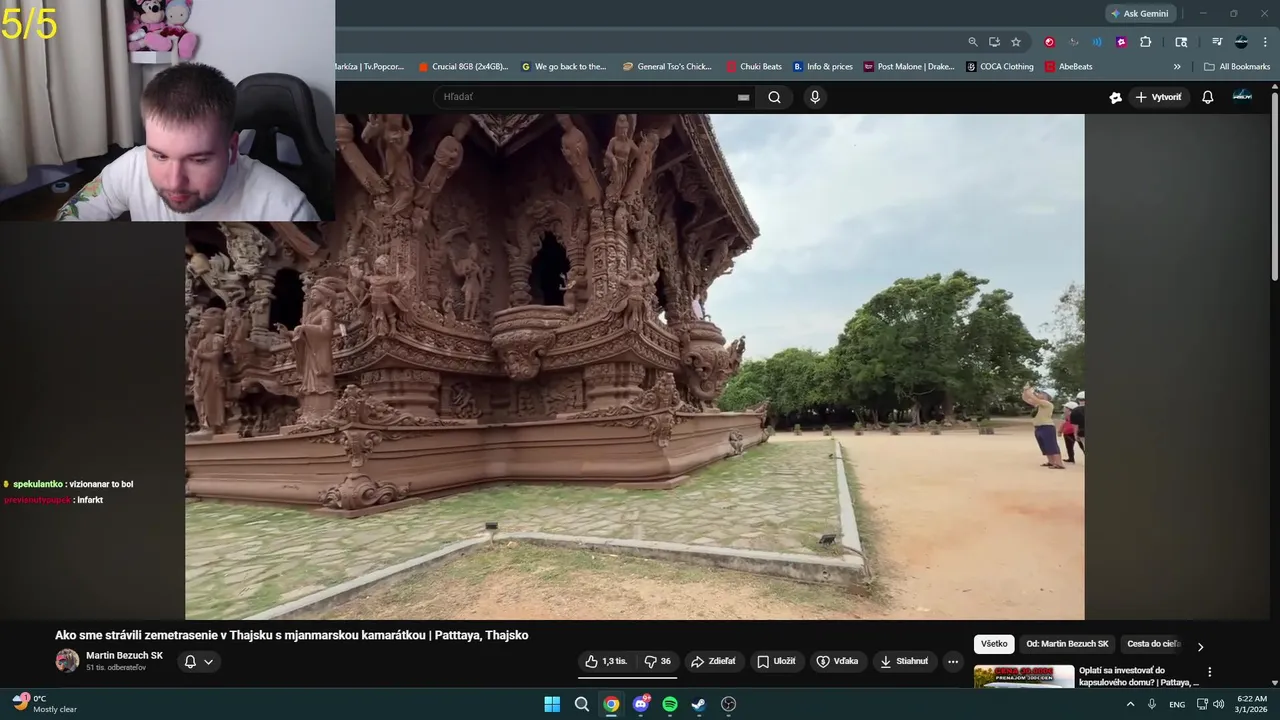Image resolution: width=1280 pixels, height=720 pixels.
Task: Open Steam from the taskbar
Action: [699, 704]
